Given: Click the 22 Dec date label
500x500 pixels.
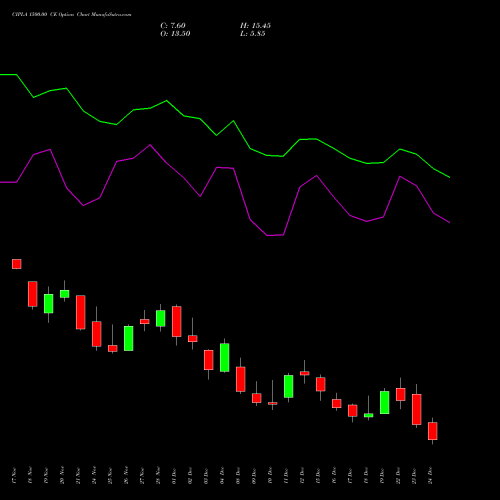Looking at the screenshot, I should pyautogui.click(x=398, y=476).
